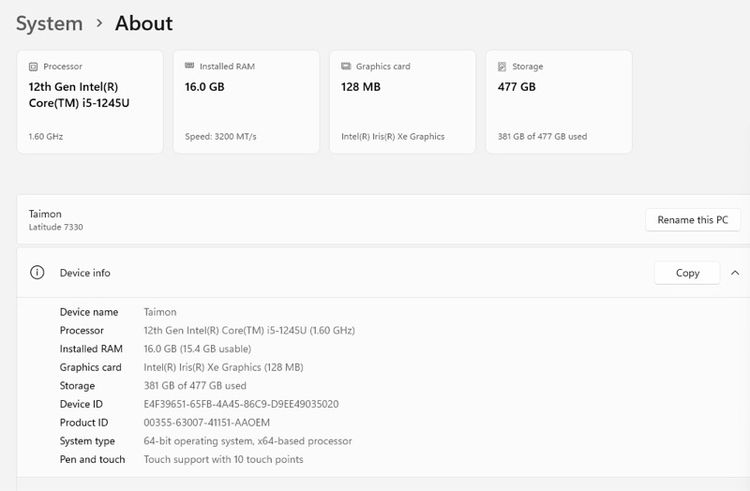The width and height of the screenshot is (750, 491).
Task: Click the Installed RAM memory icon
Action: coord(189,67)
